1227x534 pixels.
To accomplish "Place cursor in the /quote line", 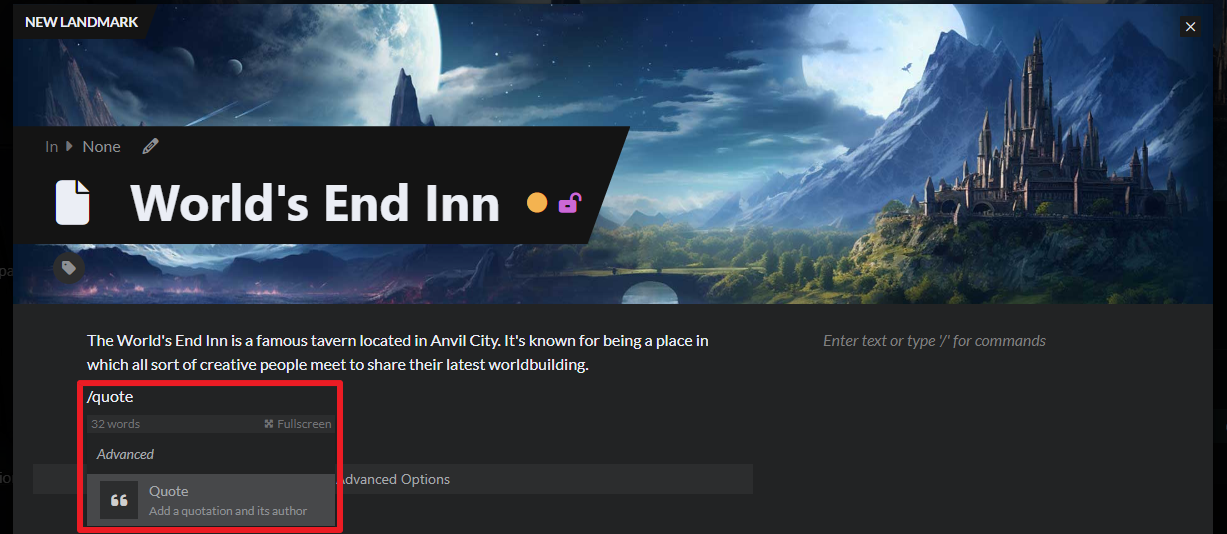I will [x=211, y=397].
